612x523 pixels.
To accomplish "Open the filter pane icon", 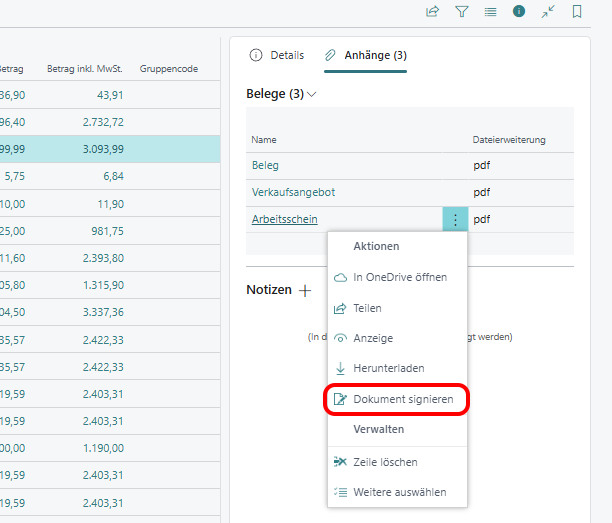I will pyautogui.click(x=462, y=12).
